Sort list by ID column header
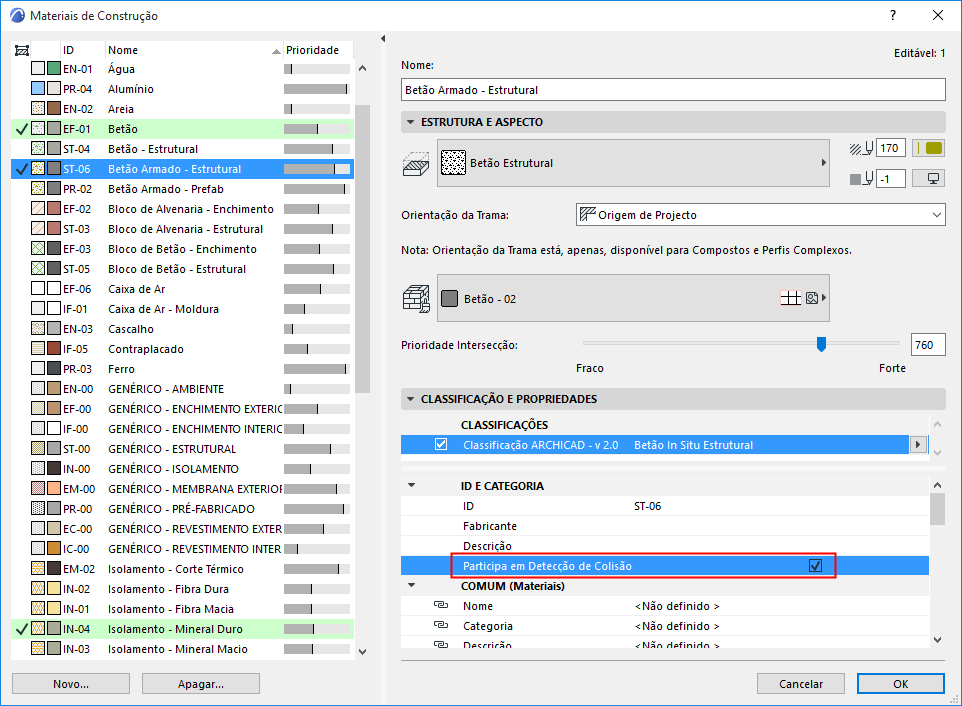 [x=68, y=50]
